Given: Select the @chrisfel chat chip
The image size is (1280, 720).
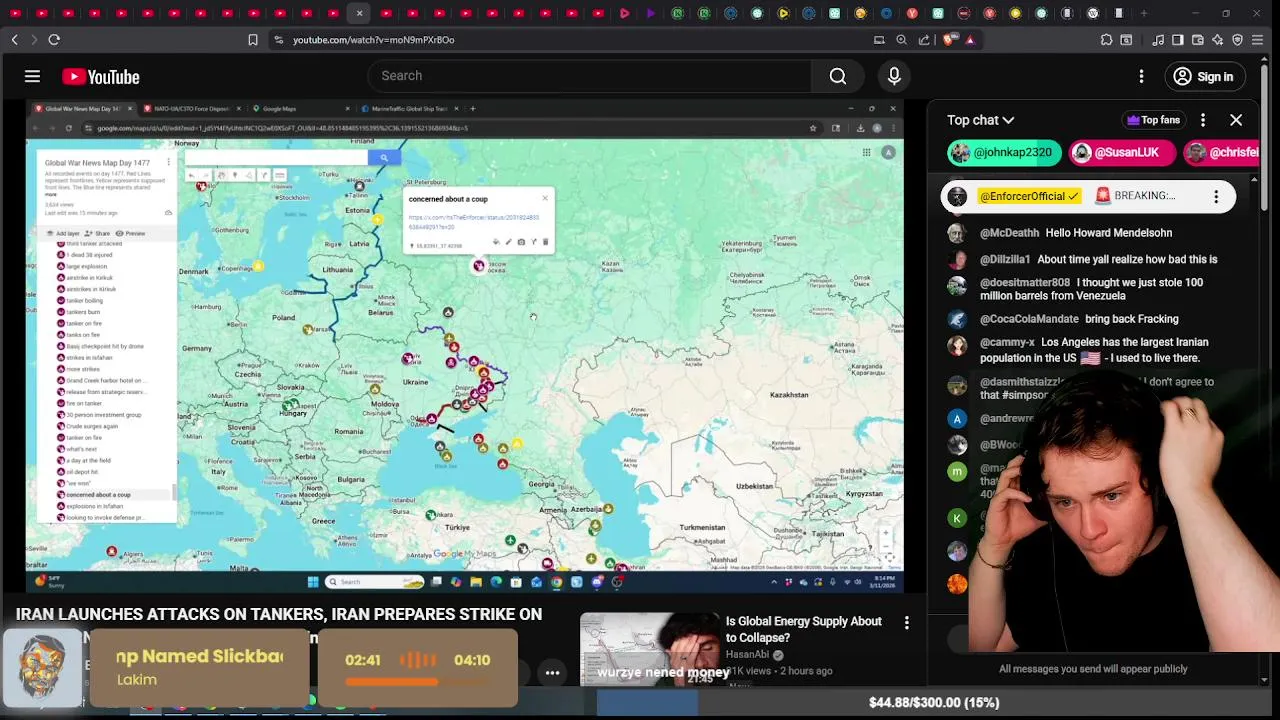Looking at the screenshot, I should (1221, 153).
